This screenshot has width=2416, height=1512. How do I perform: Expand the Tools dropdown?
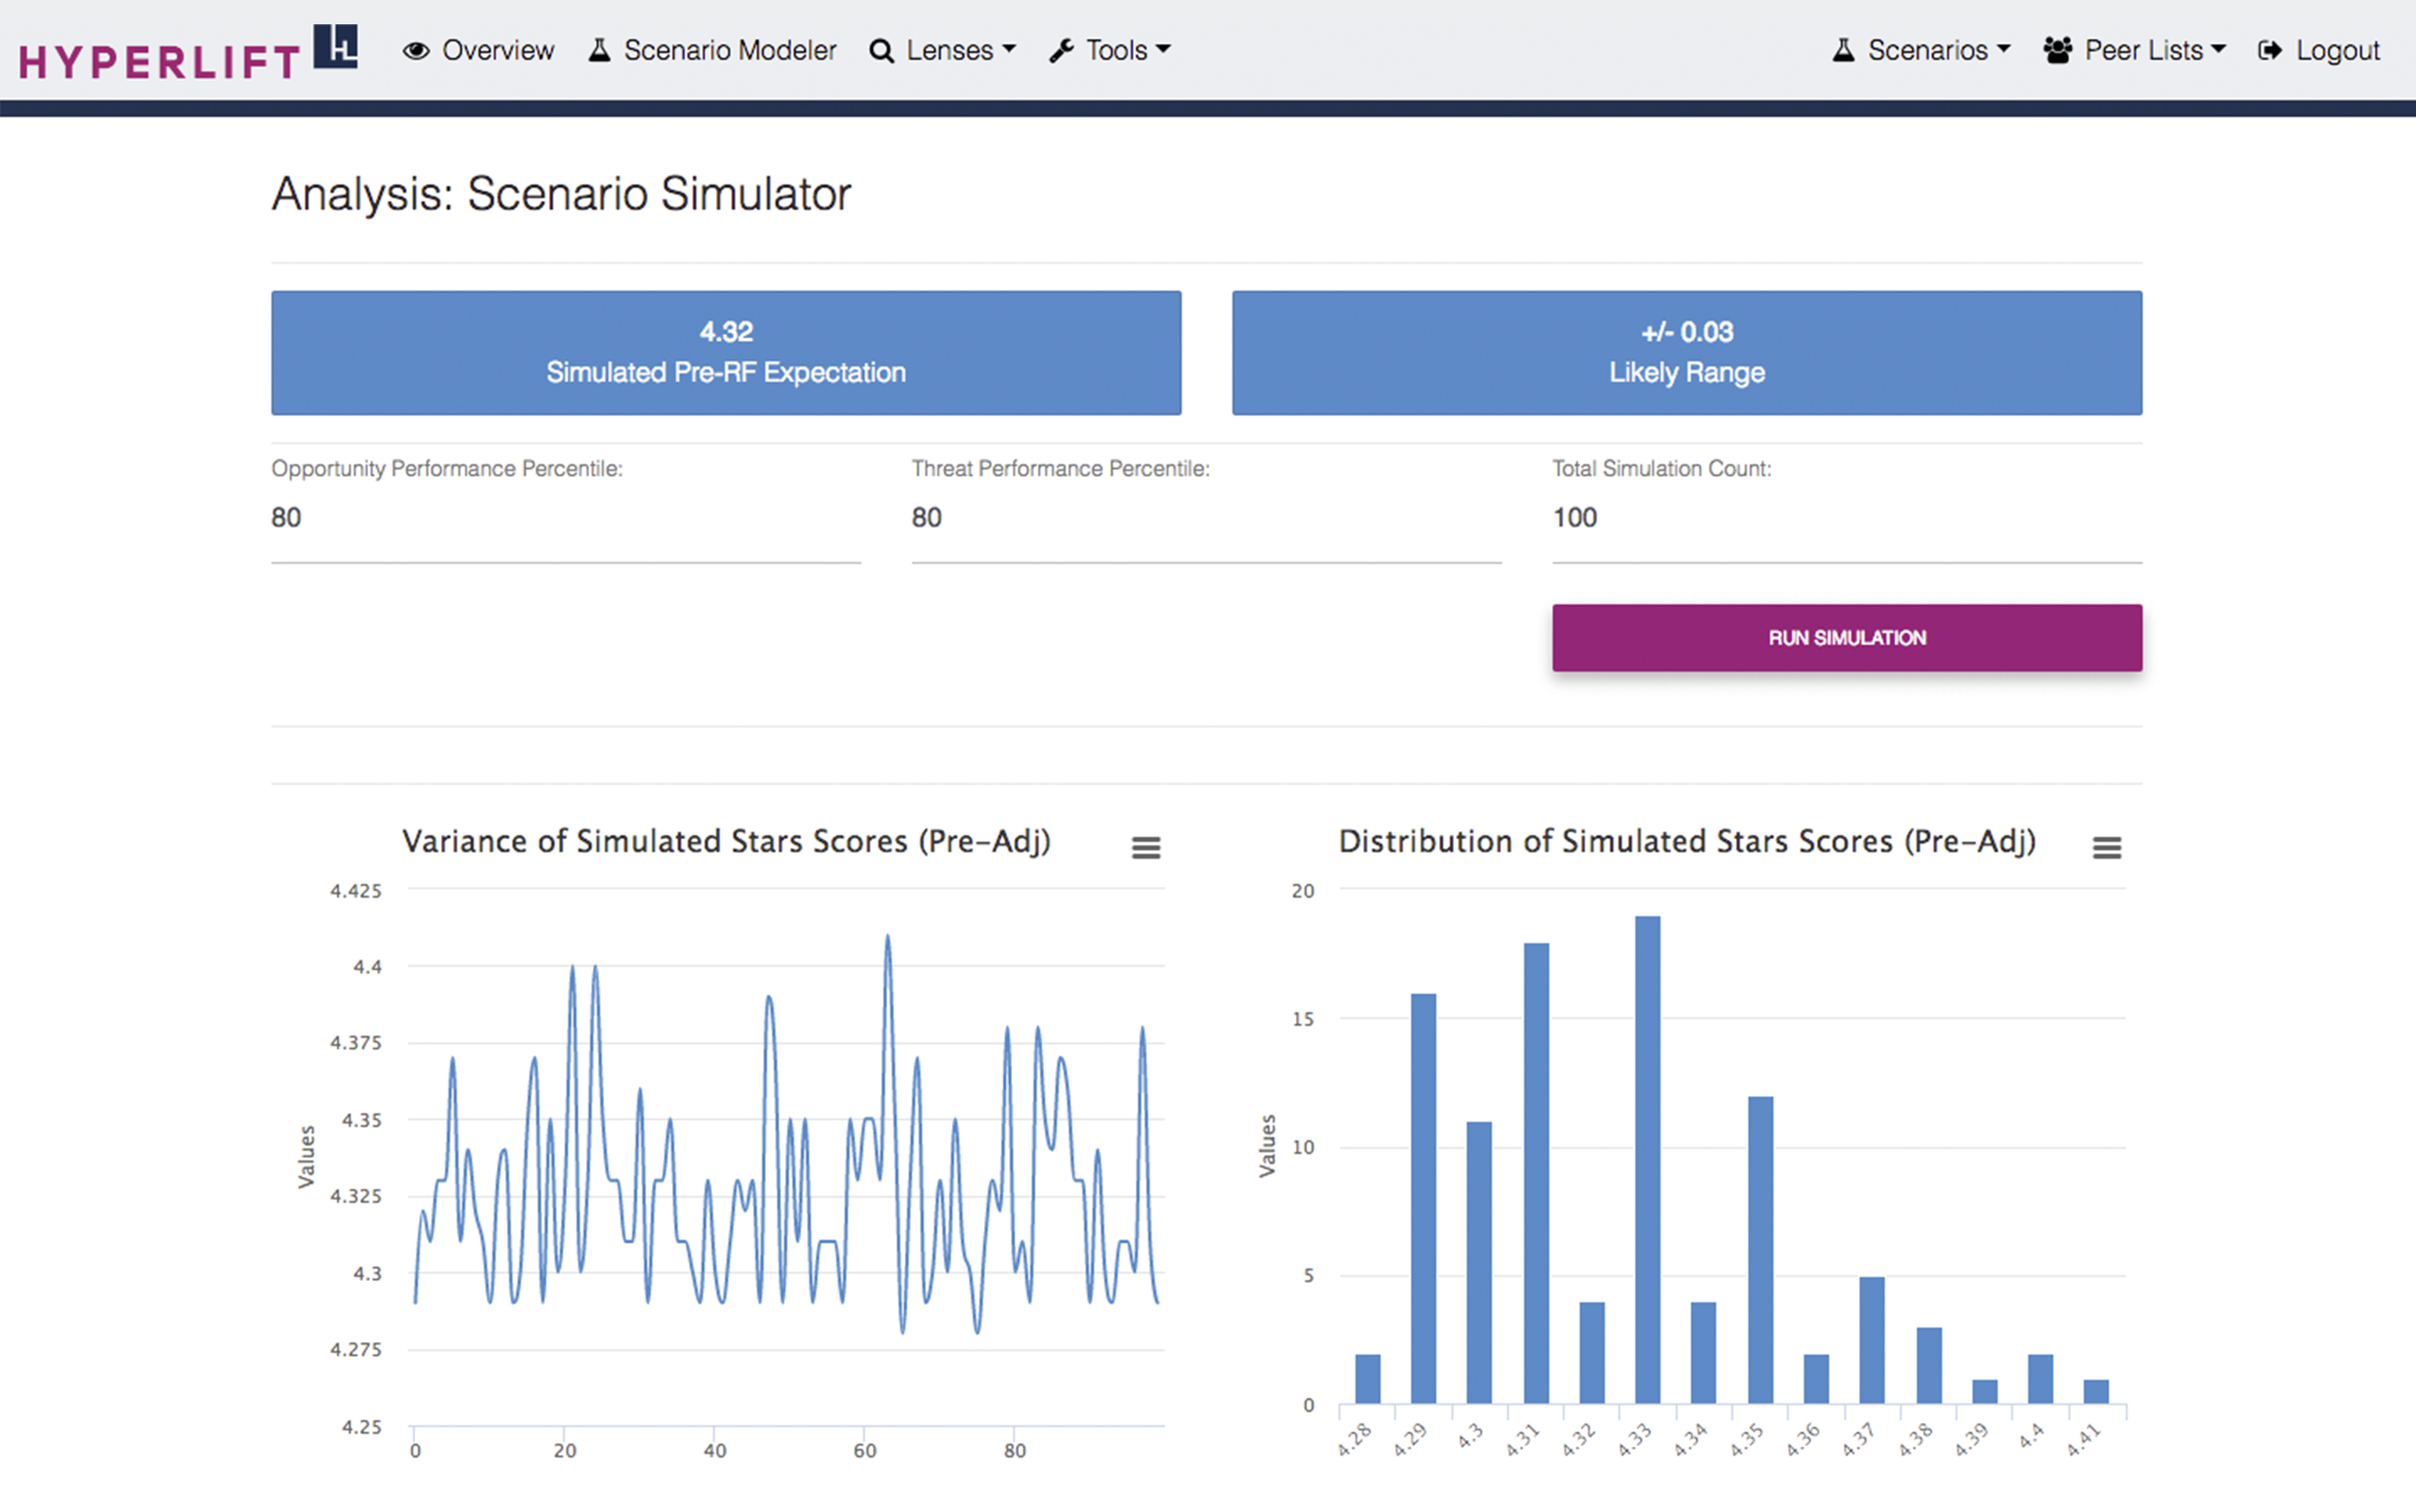[x=1126, y=50]
